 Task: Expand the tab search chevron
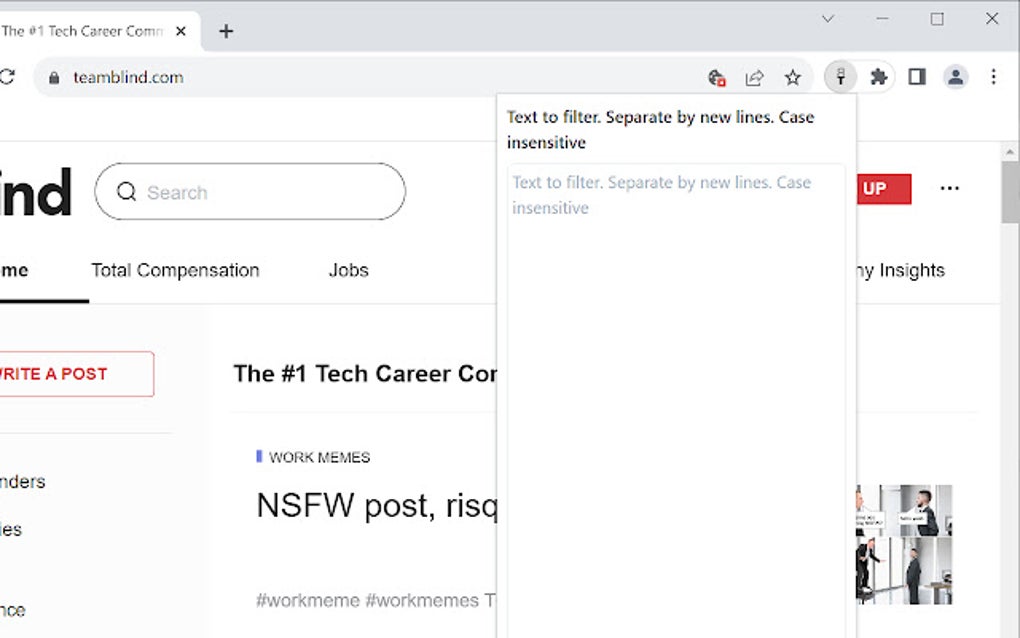828,18
